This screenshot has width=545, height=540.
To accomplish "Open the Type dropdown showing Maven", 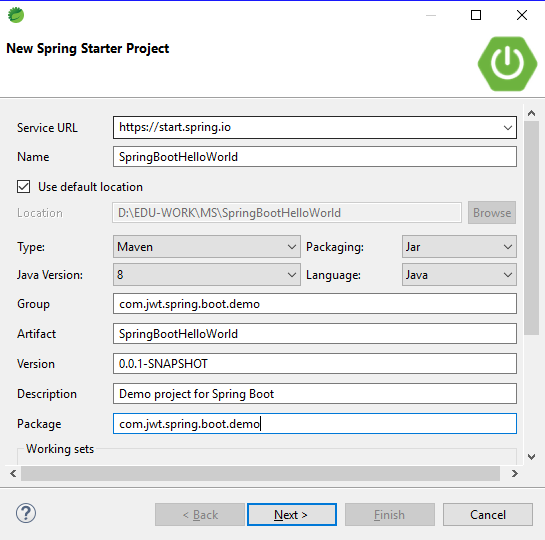I will 206,247.
